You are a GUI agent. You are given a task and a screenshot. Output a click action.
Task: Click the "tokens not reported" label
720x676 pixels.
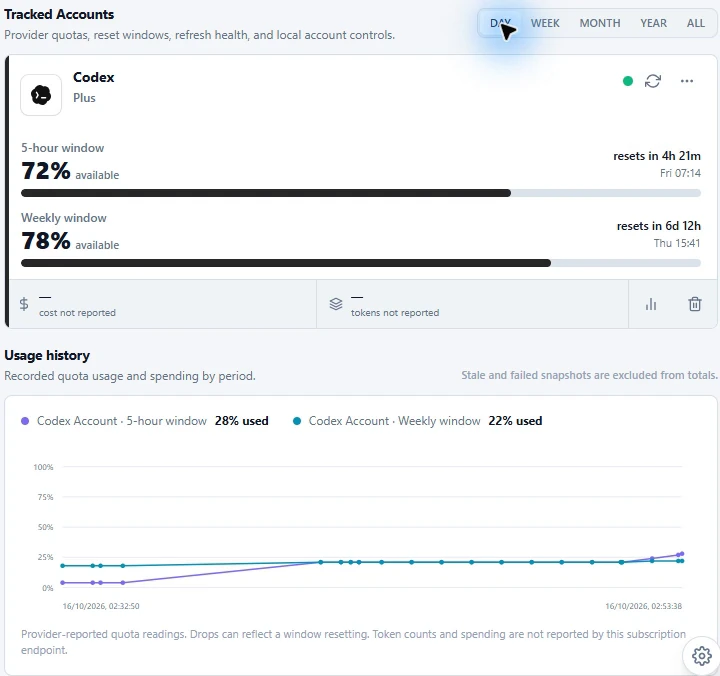coord(395,313)
